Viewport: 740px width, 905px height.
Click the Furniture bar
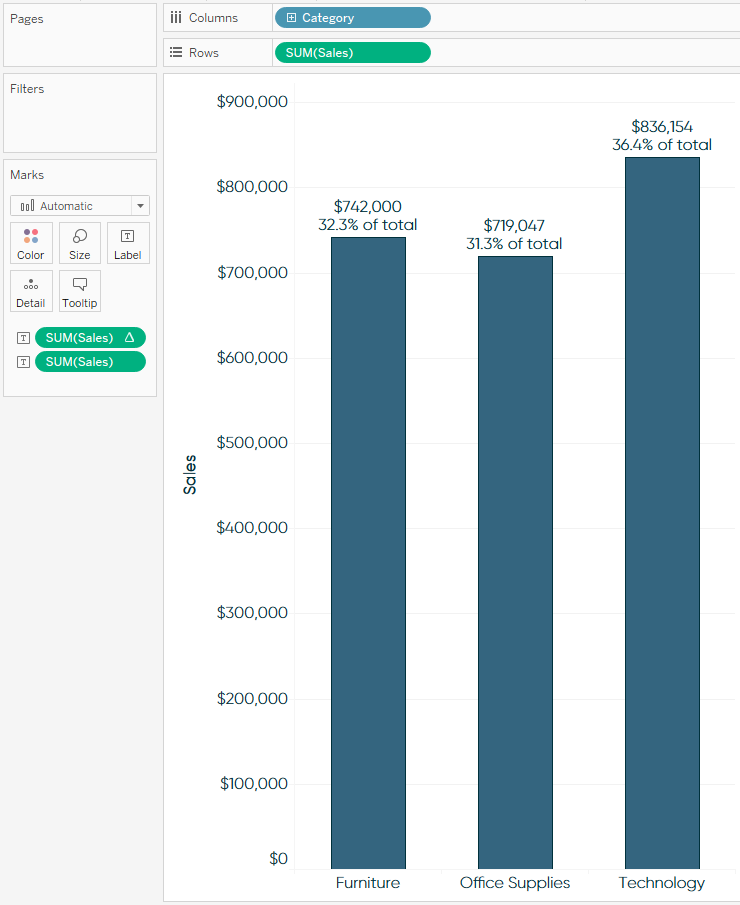[x=368, y=553]
